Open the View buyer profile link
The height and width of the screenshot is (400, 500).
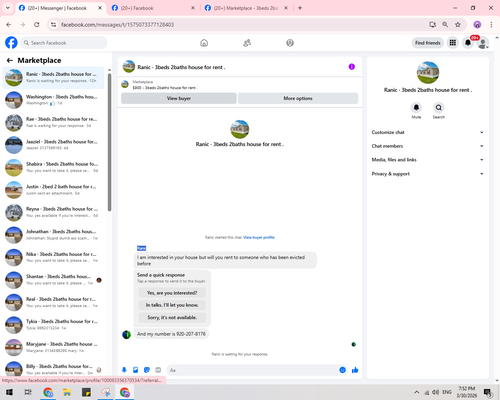click(259, 237)
